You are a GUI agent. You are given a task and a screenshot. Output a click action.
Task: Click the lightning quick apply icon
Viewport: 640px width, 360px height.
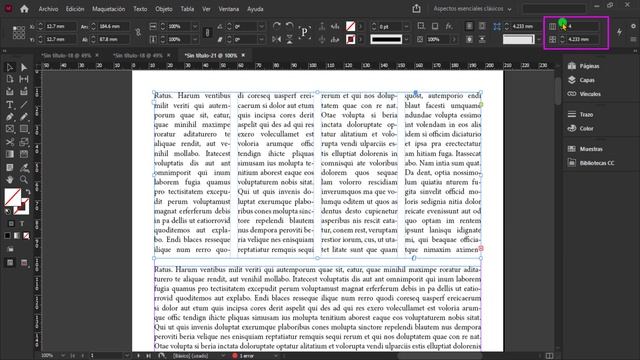[620, 32]
